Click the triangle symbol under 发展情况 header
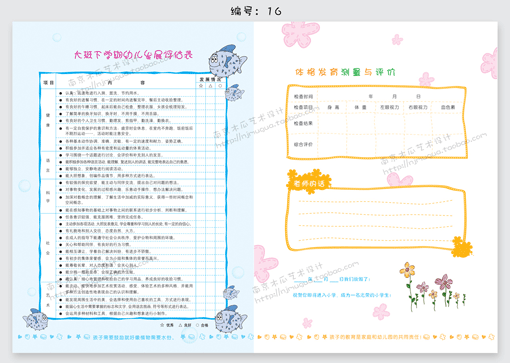510x363 pixels. pyautogui.click(x=210, y=86)
